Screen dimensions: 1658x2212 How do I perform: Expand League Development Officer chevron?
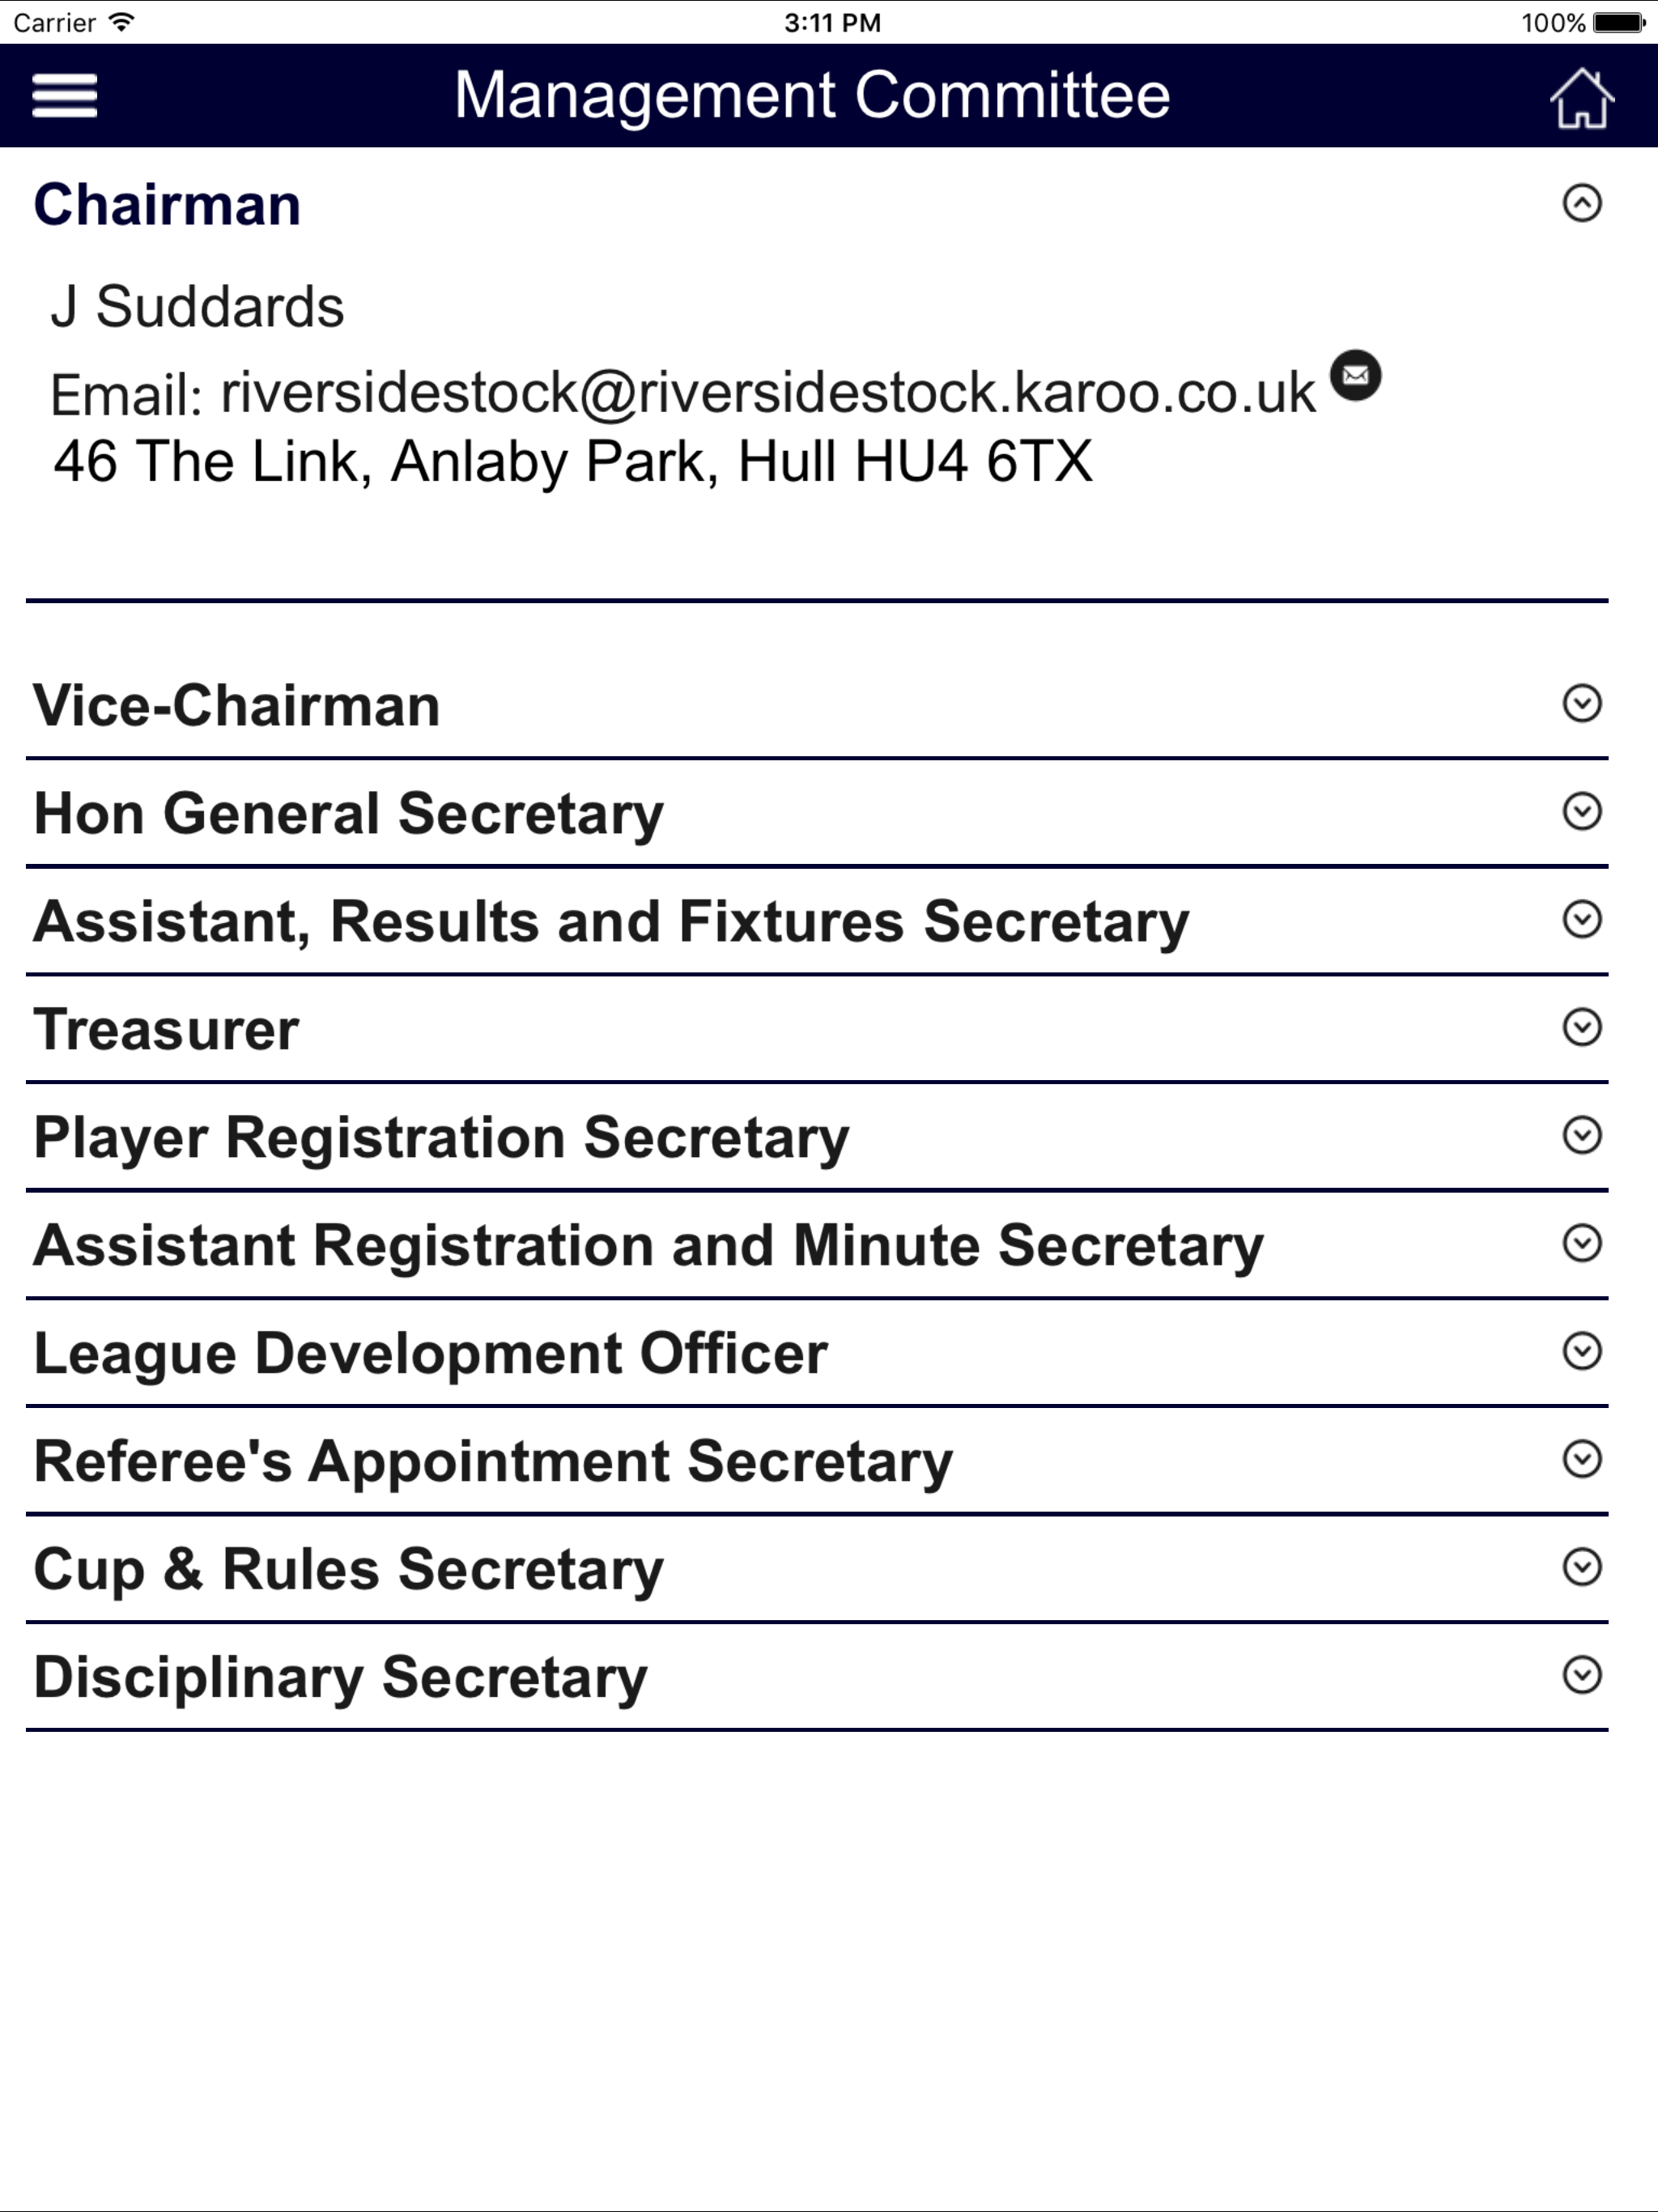coord(1581,1351)
